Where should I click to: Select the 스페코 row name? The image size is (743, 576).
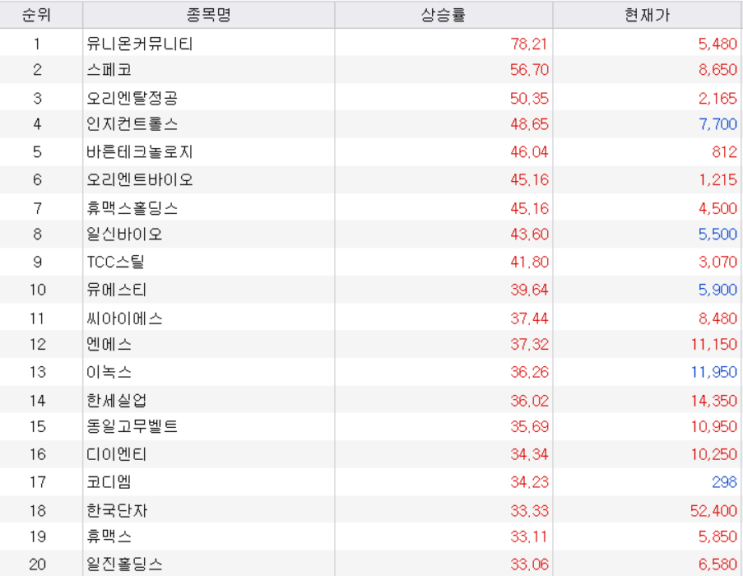(109, 70)
